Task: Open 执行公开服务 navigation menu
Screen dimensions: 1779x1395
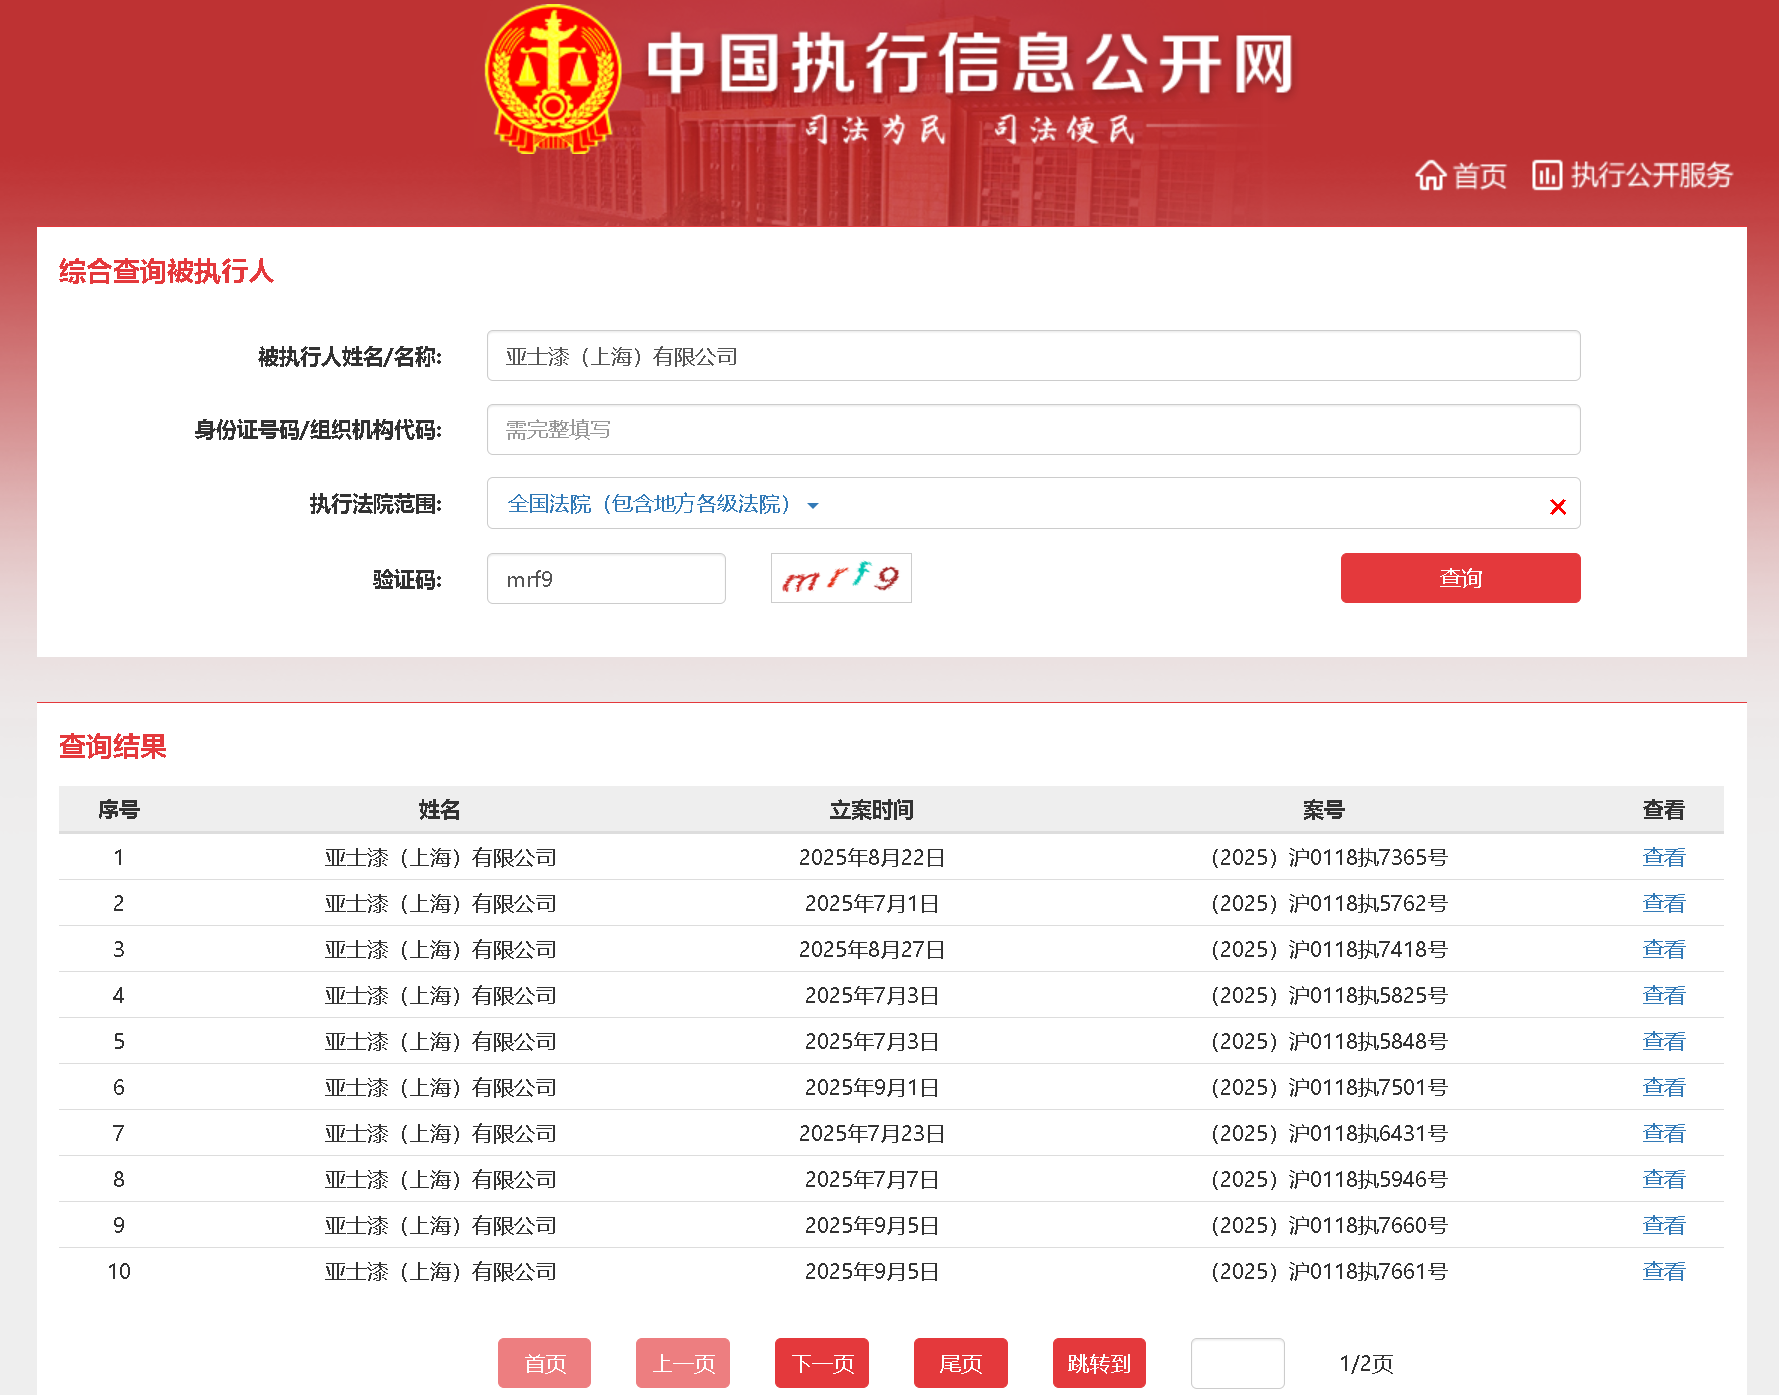Action: [1632, 175]
